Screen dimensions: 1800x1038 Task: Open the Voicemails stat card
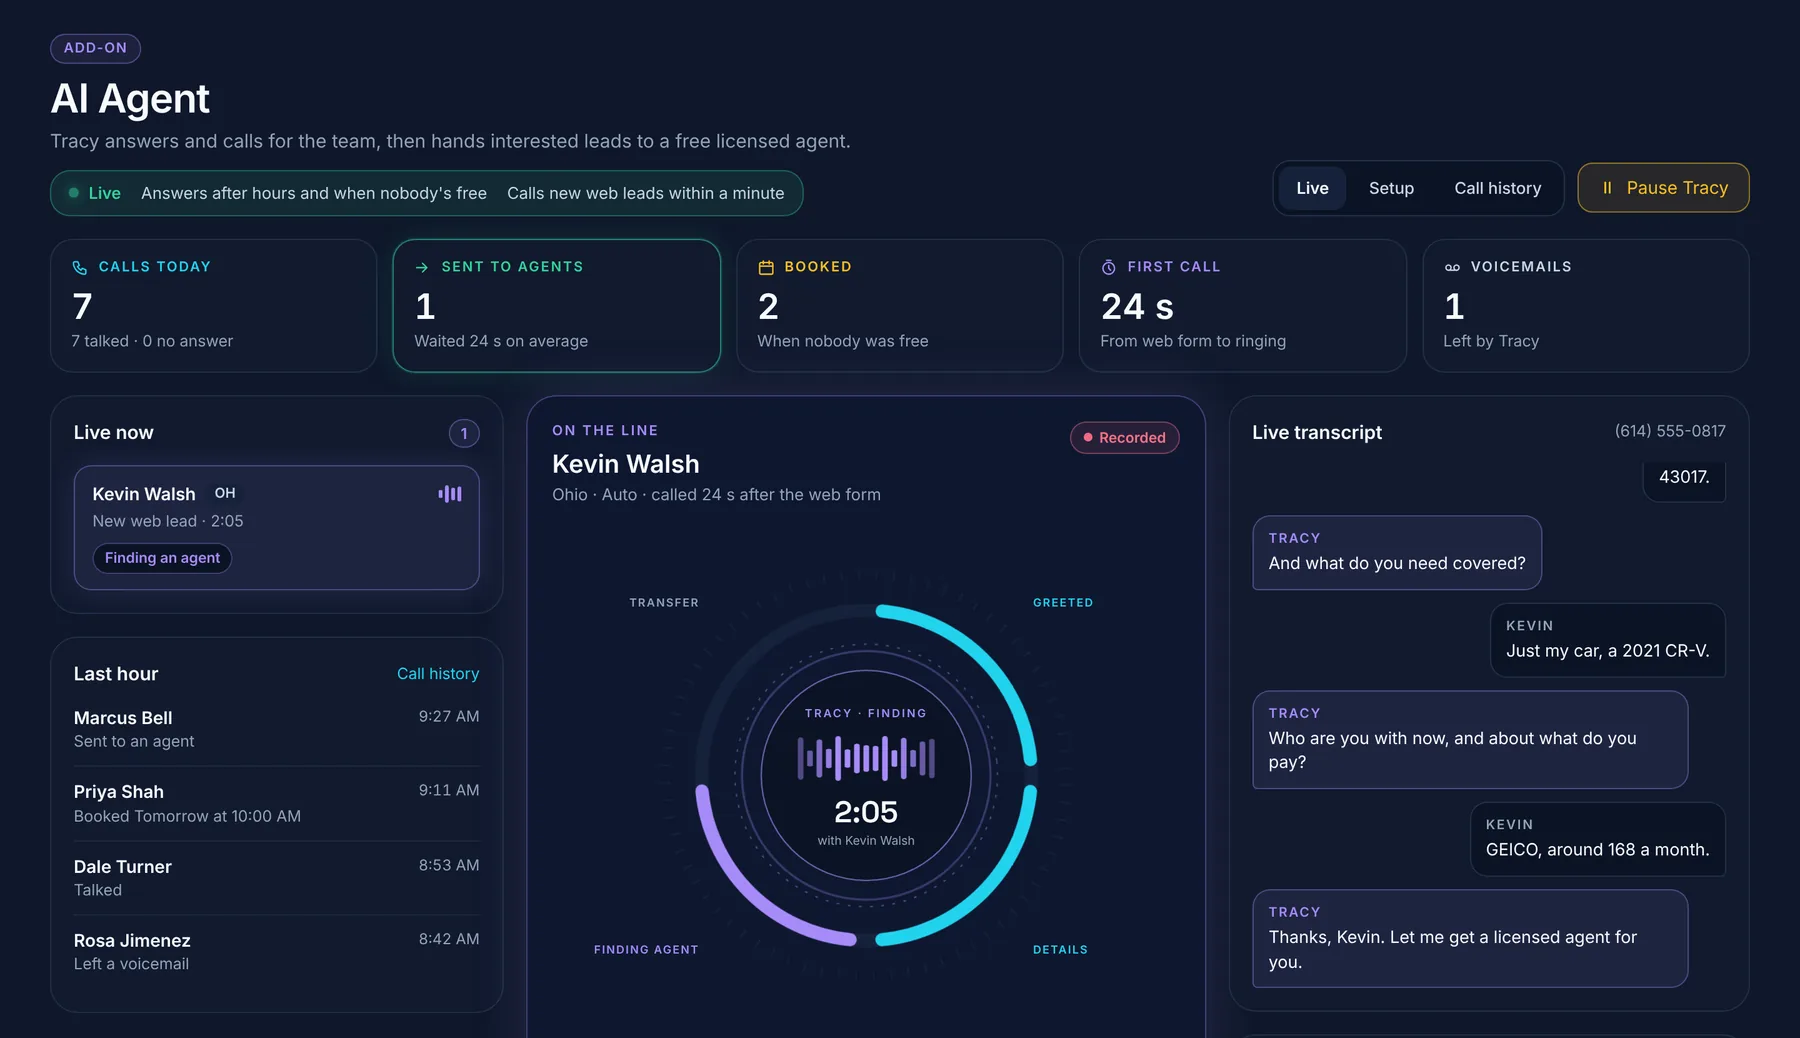pos(1585,306)
